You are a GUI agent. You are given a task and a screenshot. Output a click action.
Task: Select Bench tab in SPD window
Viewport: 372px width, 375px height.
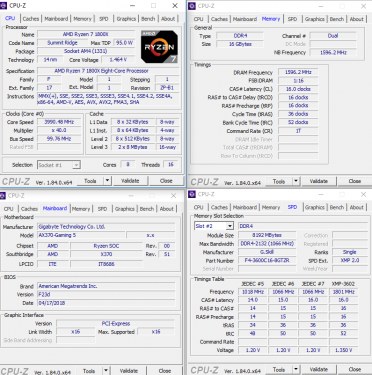click(x=337, y=207)
